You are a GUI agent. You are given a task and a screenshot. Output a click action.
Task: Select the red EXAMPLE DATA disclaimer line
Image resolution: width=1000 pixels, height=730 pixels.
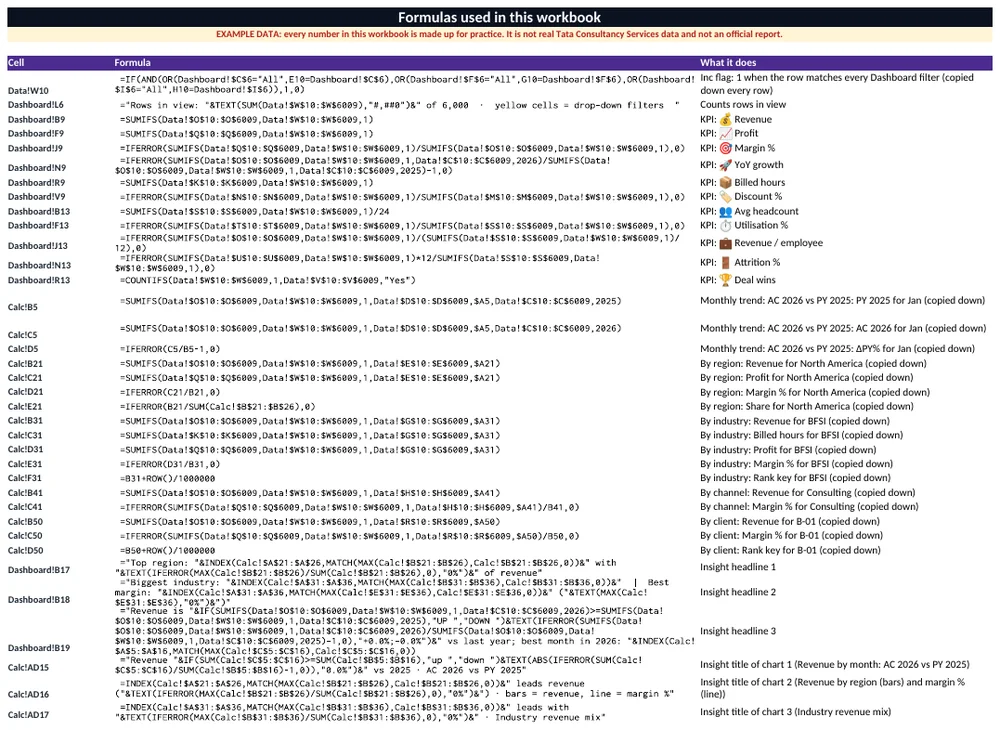pos(499,34)
